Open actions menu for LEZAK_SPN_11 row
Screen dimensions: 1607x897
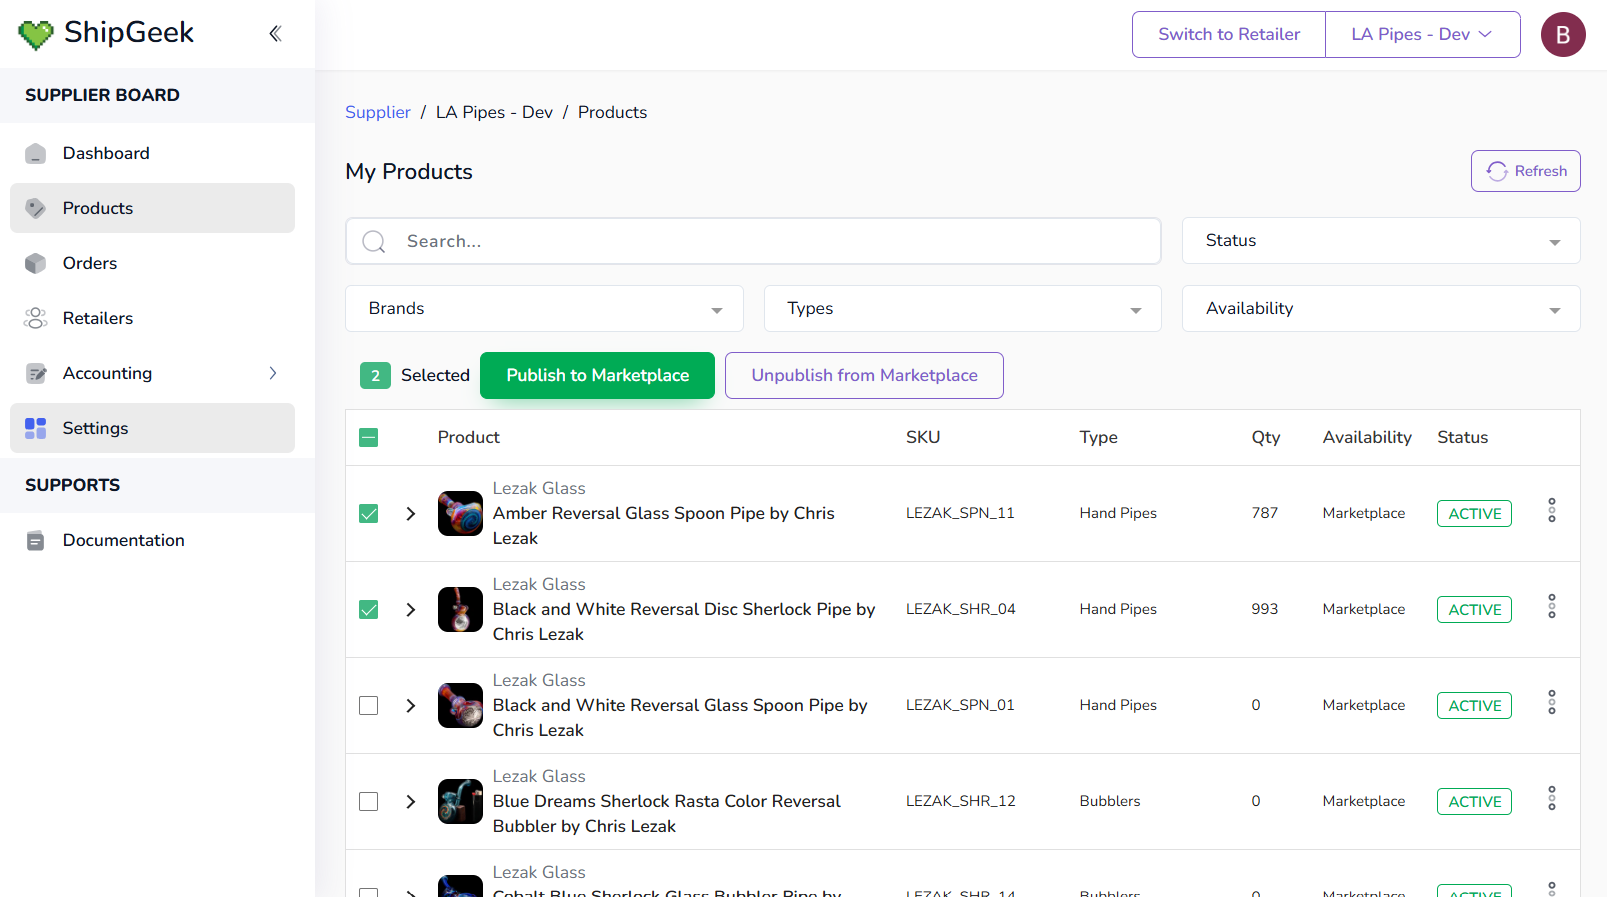[x=1552, y=510]
